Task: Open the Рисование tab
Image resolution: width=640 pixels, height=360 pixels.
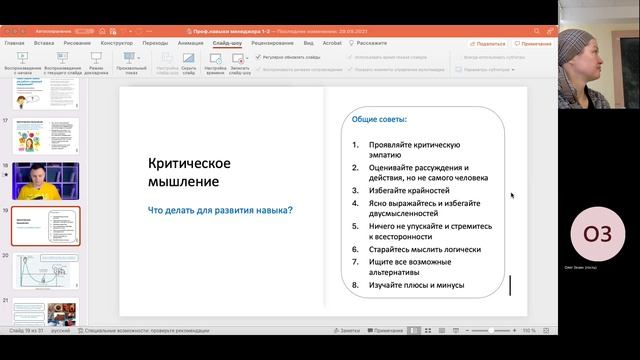Action: point(77,43)
